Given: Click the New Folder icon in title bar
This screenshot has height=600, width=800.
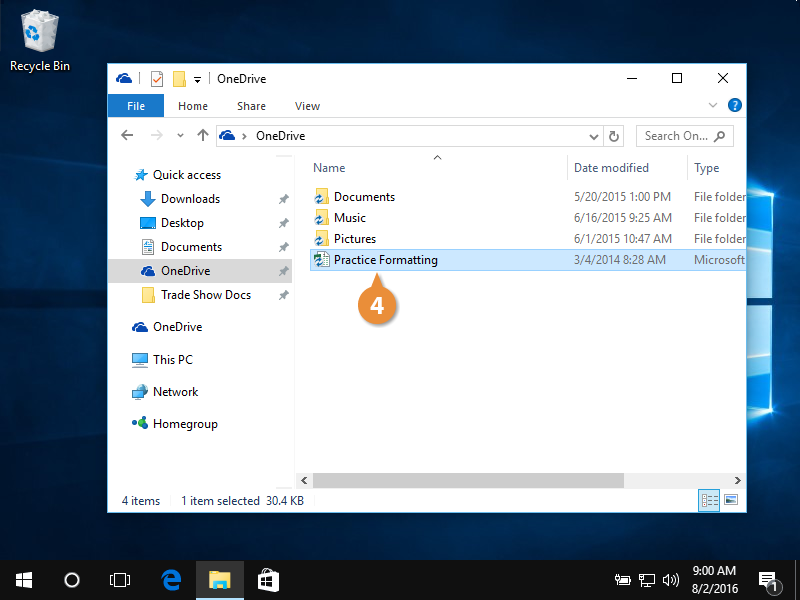Looking at the screenshot, I should point(179,79).
